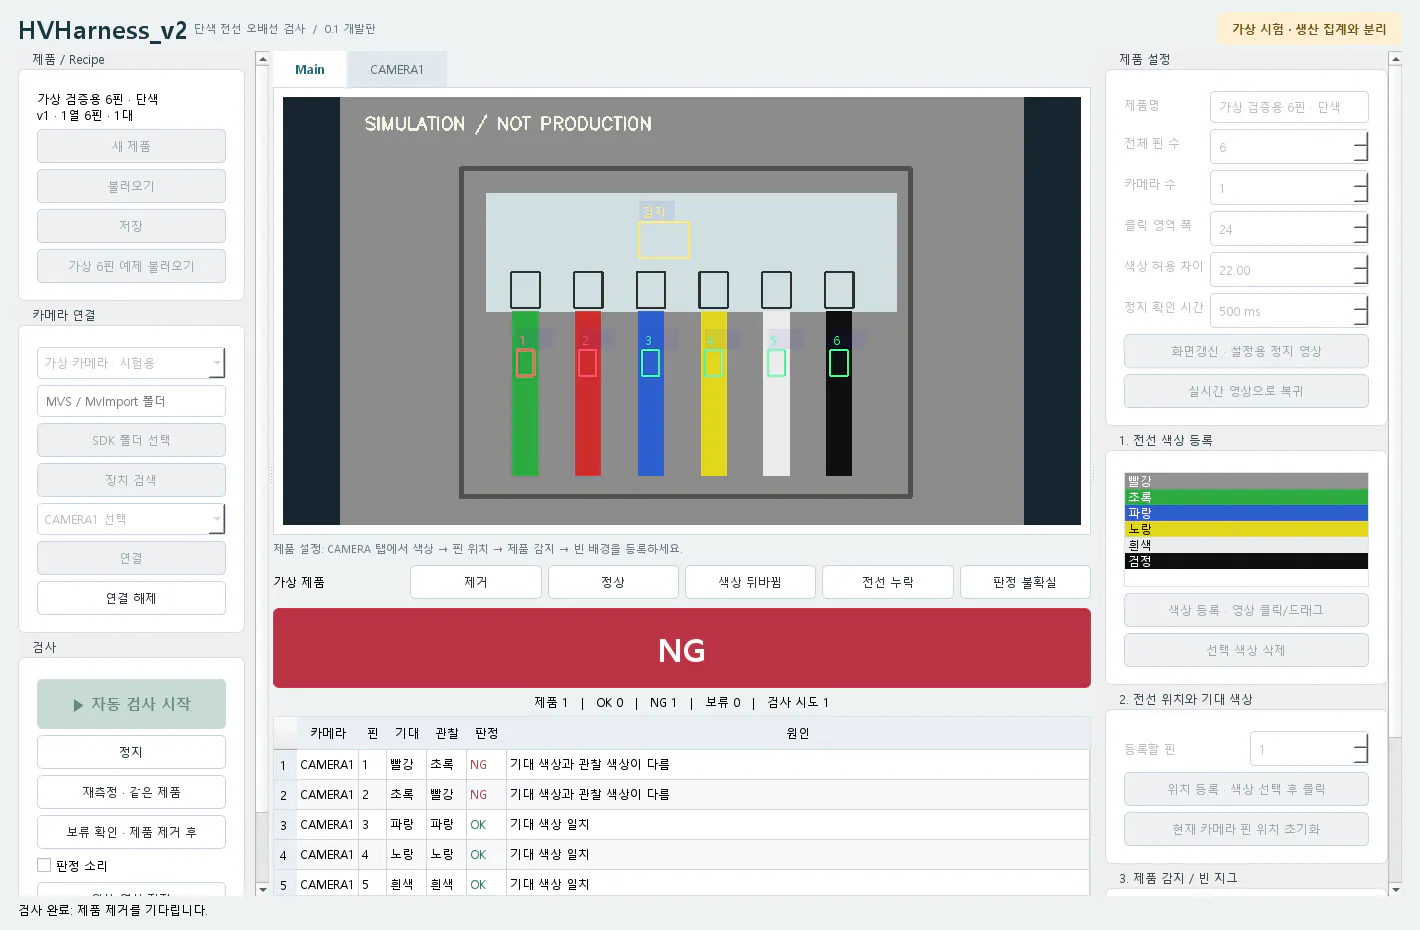Viewport: 1420px width, 930px height.
Task: Click the 전체 핀 수 spinner
Action: pyautogui.click(x=1289, y=147)
